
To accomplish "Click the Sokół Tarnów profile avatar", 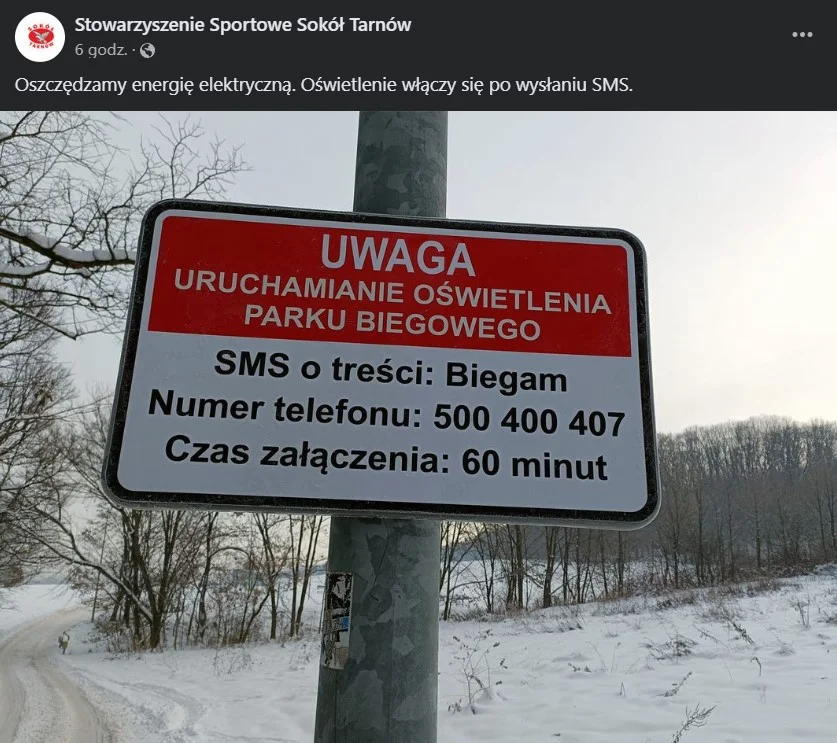I will click(40, 37).
